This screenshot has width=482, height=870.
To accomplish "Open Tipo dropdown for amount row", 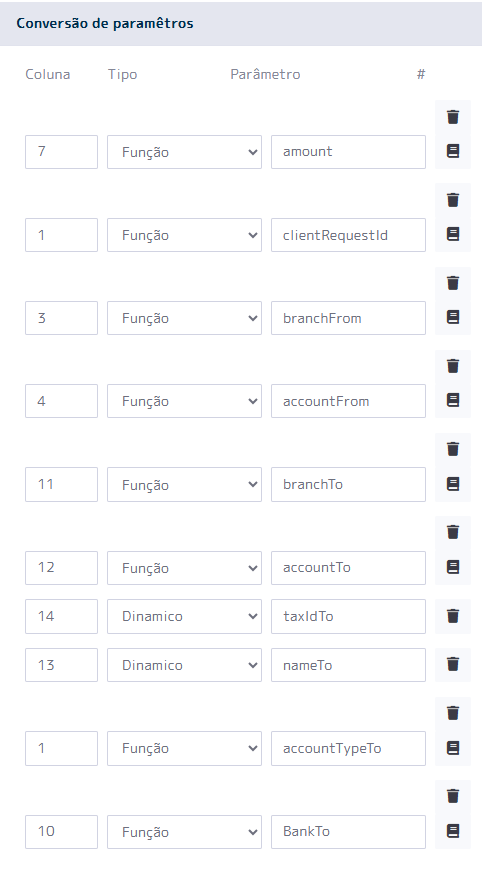I will [184, 152].
